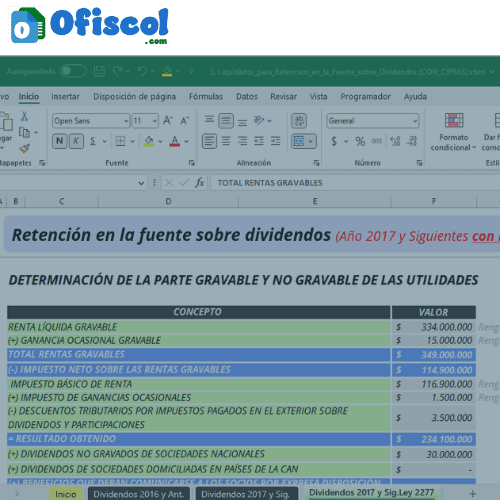Toggle bold N formatting button

pyautogui.click(x=60, y=141)
